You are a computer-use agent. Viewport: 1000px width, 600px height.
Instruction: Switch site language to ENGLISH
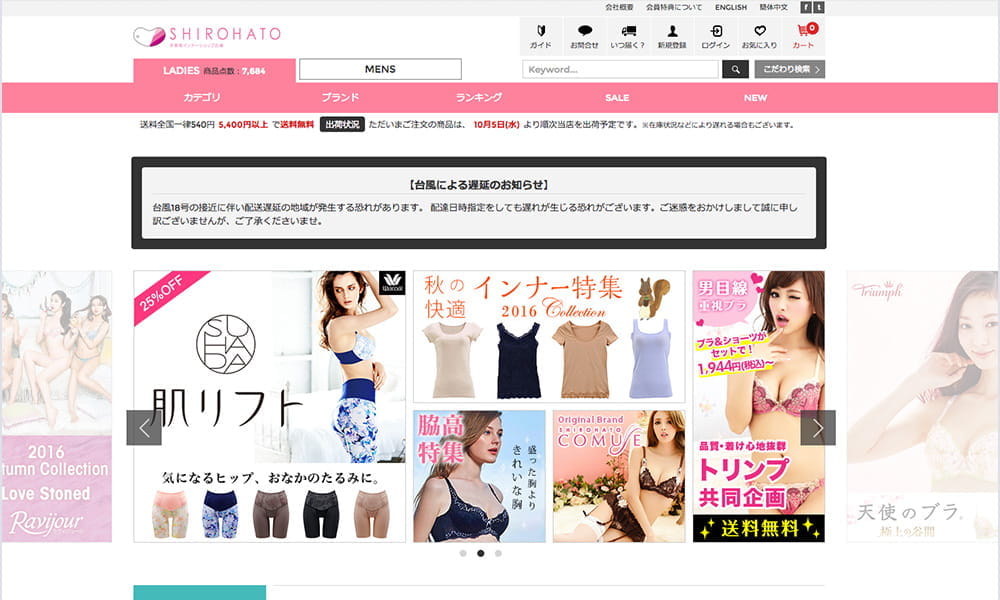pyautogui.click(x=730, y=7)
